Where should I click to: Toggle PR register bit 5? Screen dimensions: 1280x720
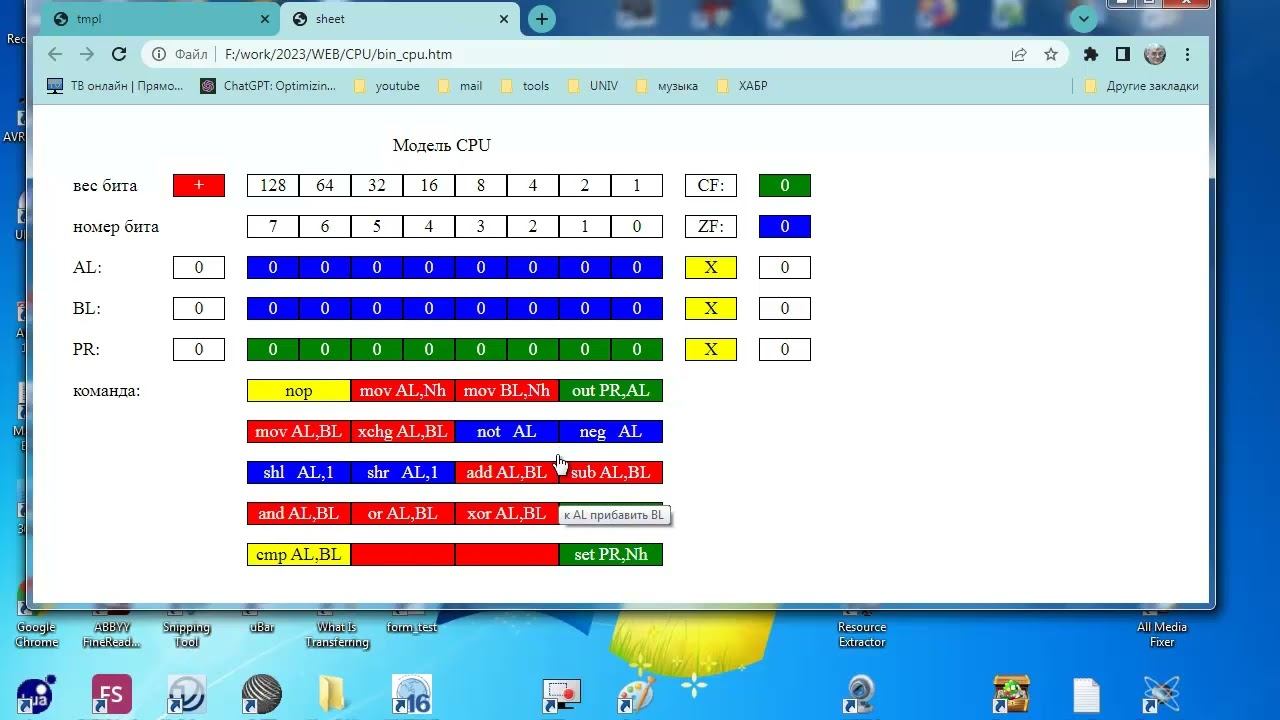coord(377,350)
